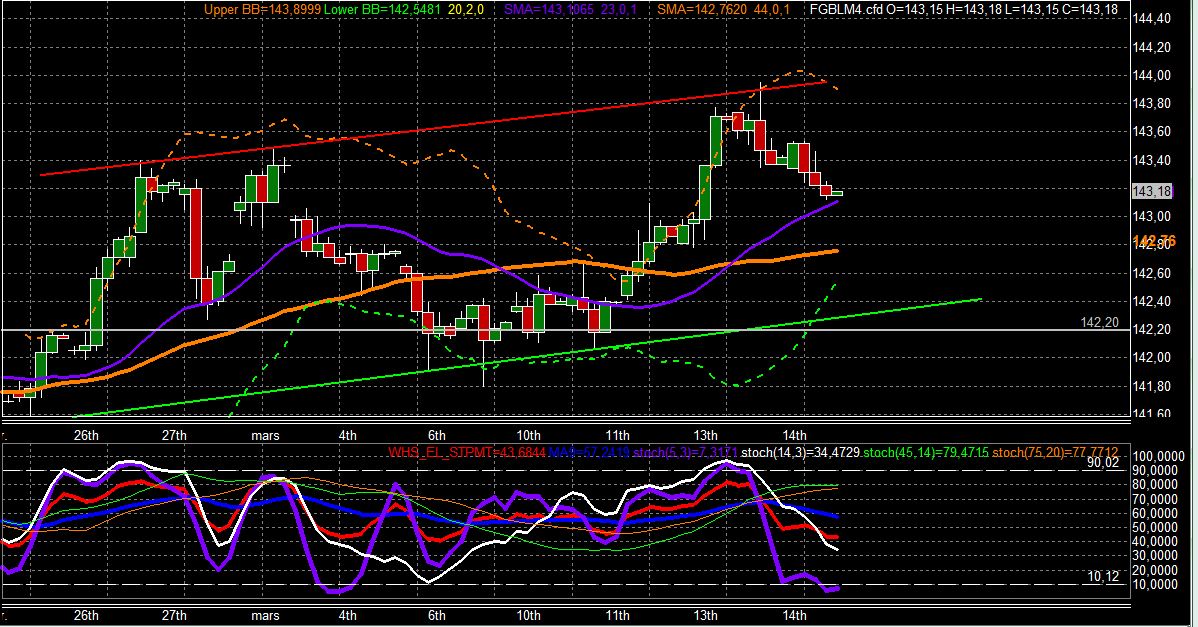This screenshot has height=627, width=1198.
Task: Select the SMA parameters 23,0,1 text
Action: [618, 10]
